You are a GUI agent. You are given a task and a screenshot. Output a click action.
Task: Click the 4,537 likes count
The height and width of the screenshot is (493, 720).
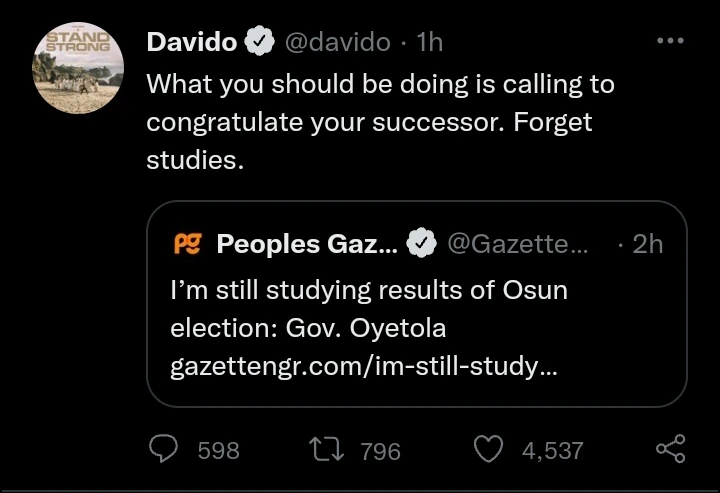(x=552, y=451)
